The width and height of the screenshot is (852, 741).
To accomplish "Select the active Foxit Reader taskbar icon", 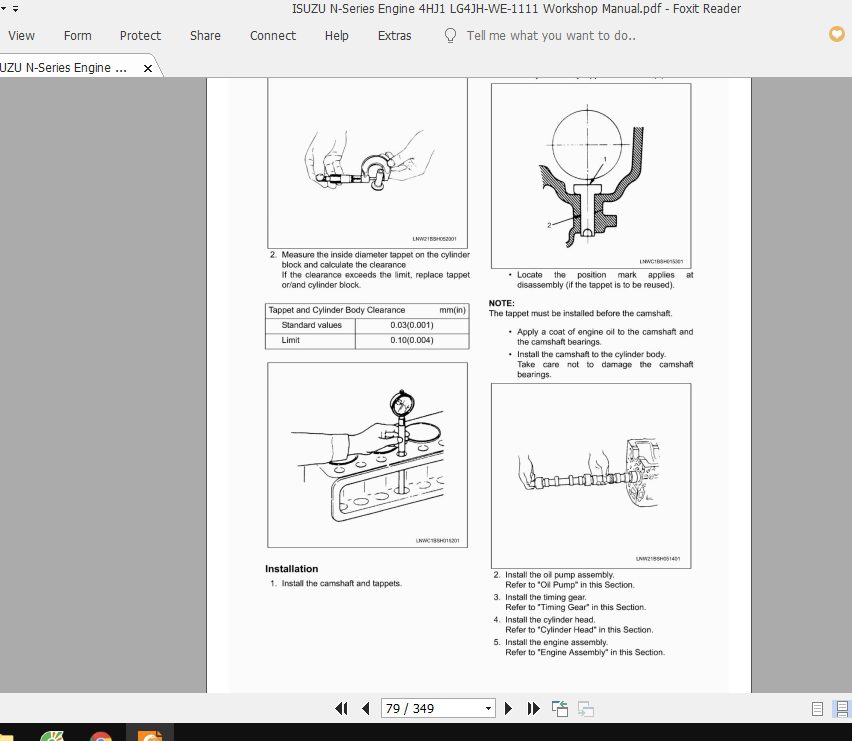I will [x=150, y=737].
